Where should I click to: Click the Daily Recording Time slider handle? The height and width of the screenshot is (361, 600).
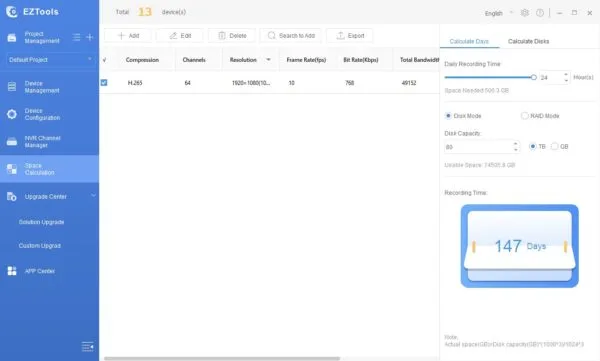tap(533, 77)
